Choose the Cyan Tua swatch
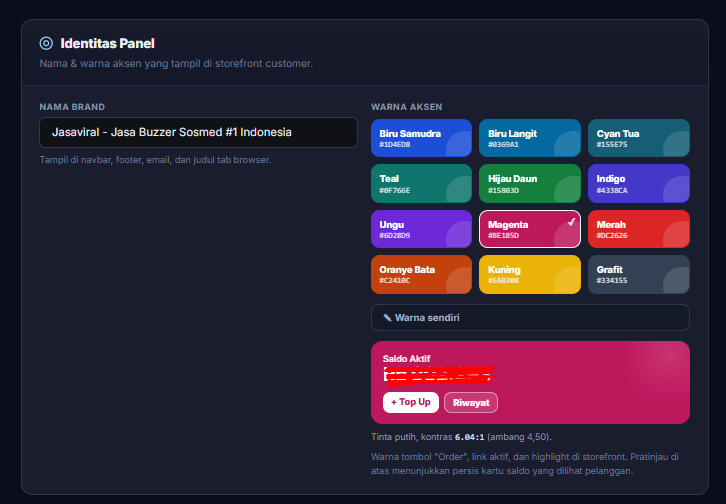Viewport: 726px width, 504px height. click(x=638, y=138)
